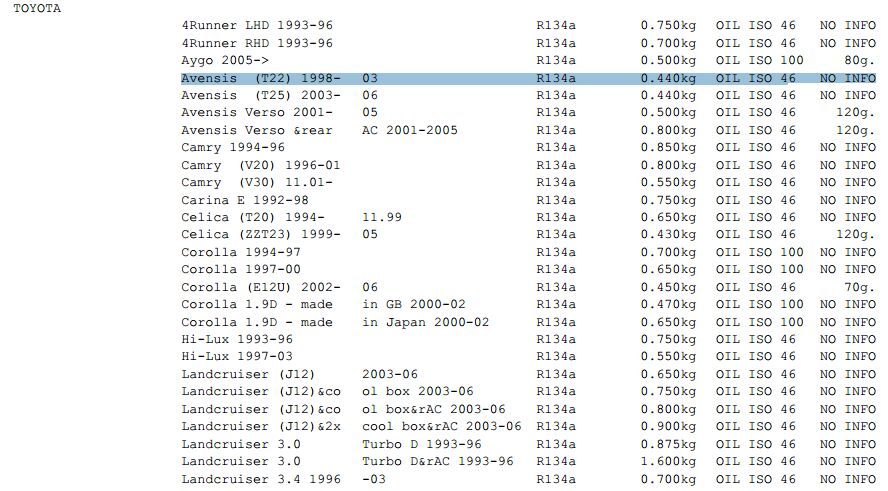
Task: Click the 80g. oil quantity value
Action: point(859,60)
